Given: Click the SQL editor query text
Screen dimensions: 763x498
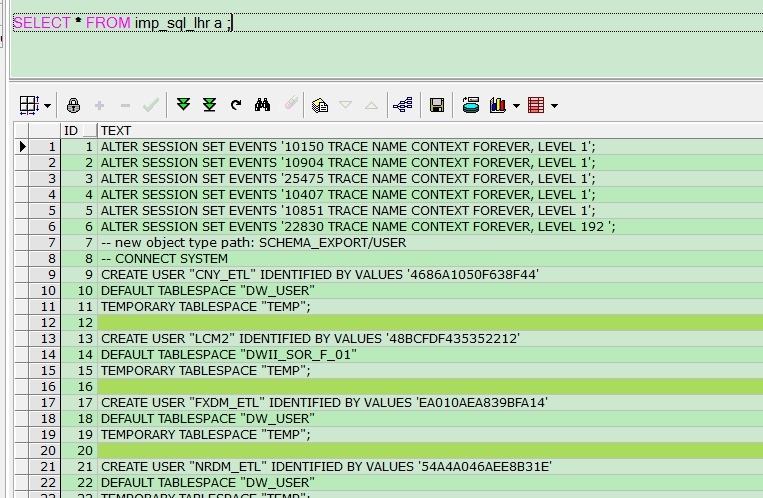Looking at the screenshot, I should (x=120, y=22).
